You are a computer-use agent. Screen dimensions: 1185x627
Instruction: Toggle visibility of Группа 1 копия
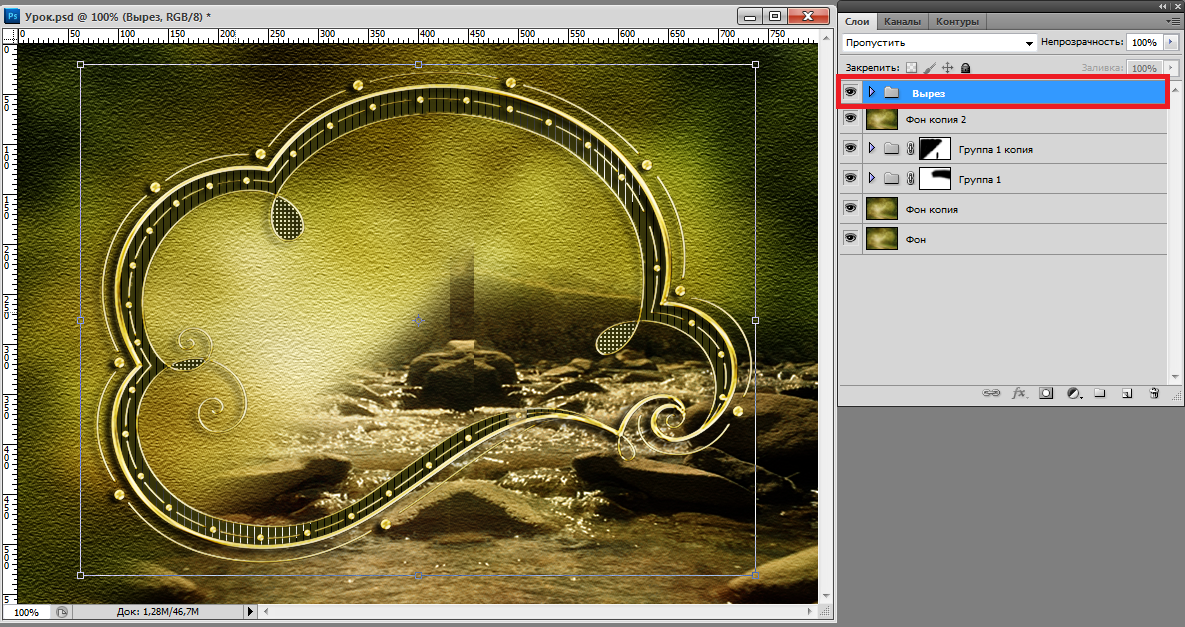click(x=851, y=148)
